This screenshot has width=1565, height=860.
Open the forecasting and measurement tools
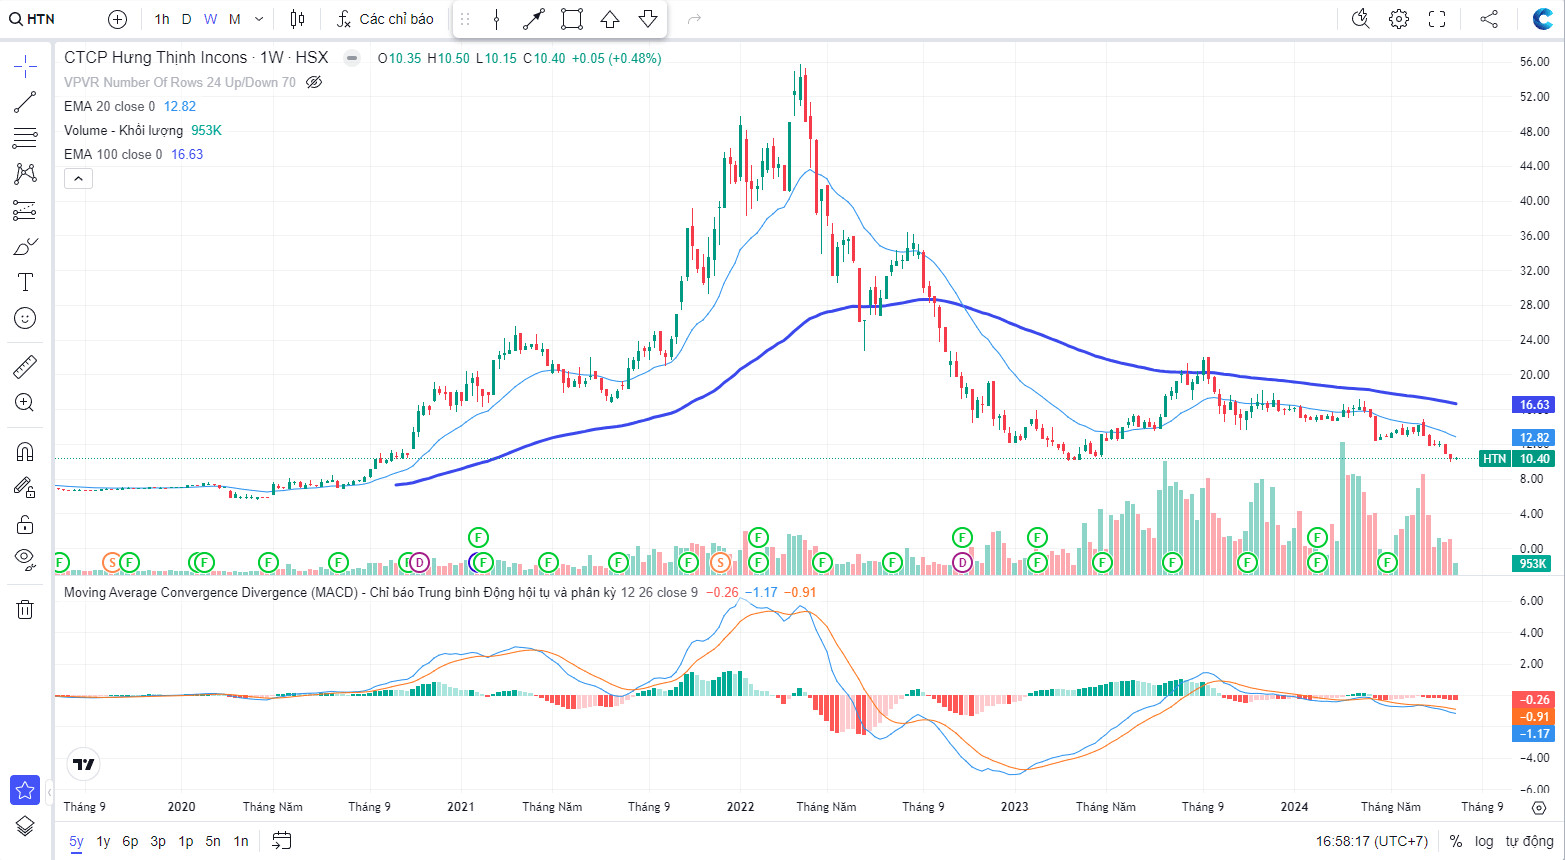tap(25, 210)
